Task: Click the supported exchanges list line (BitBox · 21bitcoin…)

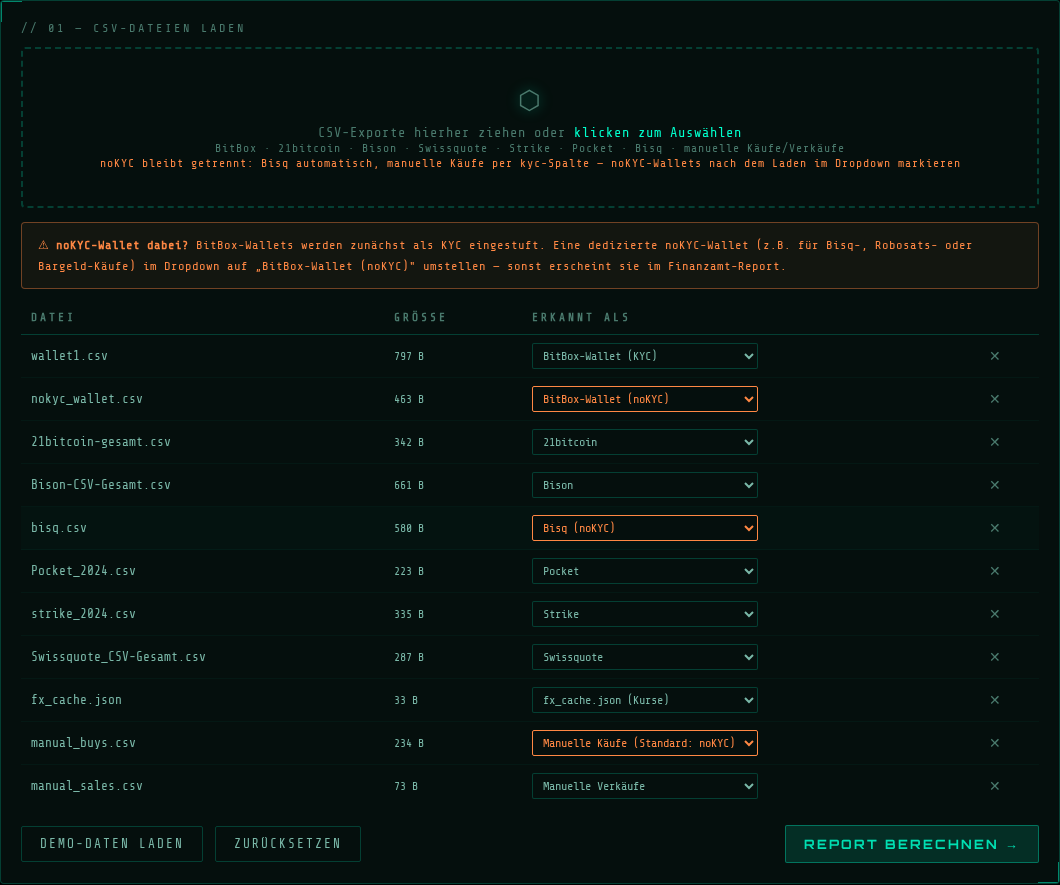Action: pyautogui.click(x=529, y=148)
